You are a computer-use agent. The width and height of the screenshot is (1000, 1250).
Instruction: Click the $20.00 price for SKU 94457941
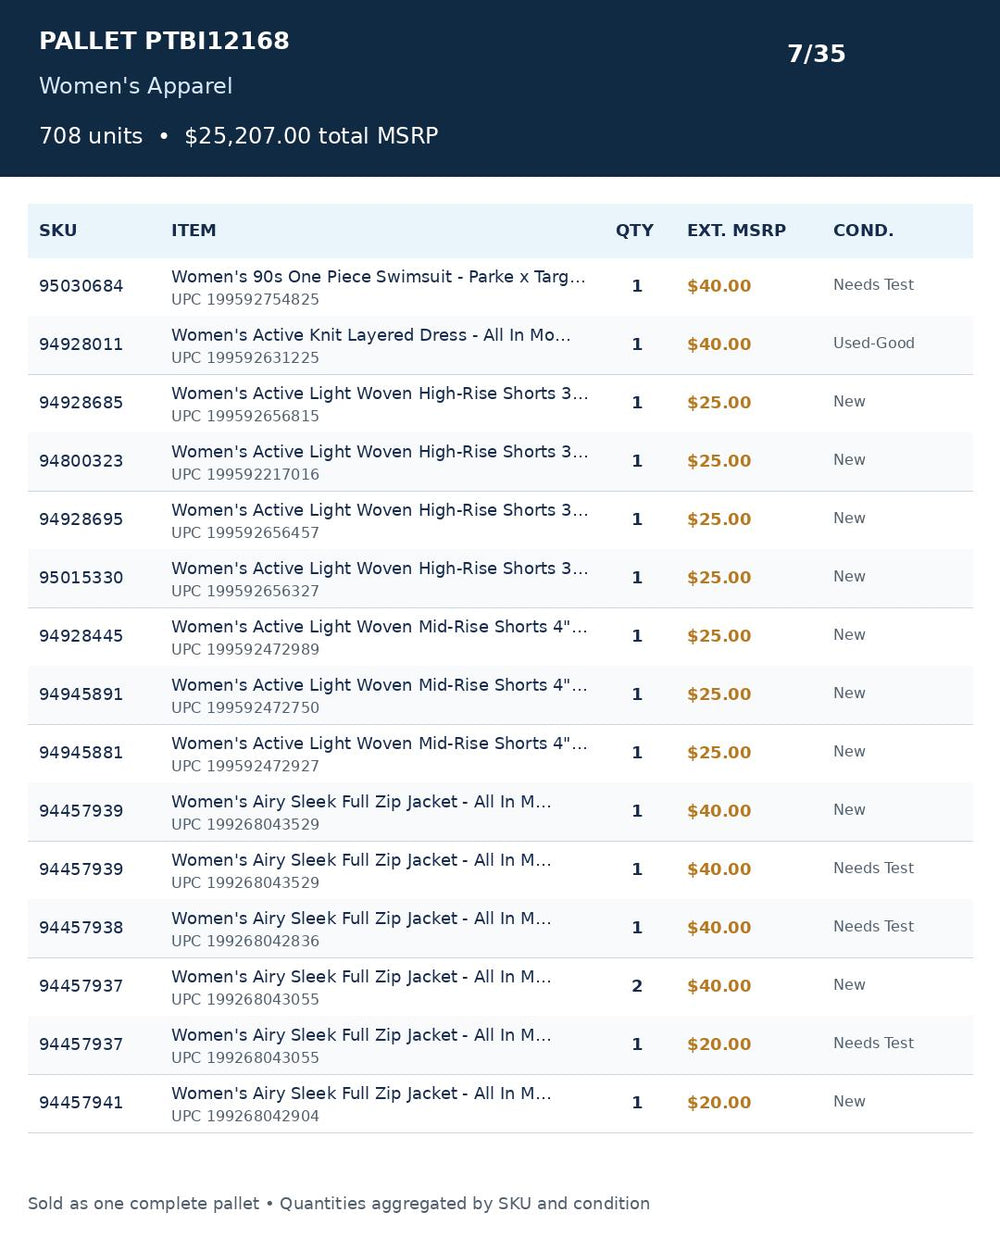tap(719, 1103)
